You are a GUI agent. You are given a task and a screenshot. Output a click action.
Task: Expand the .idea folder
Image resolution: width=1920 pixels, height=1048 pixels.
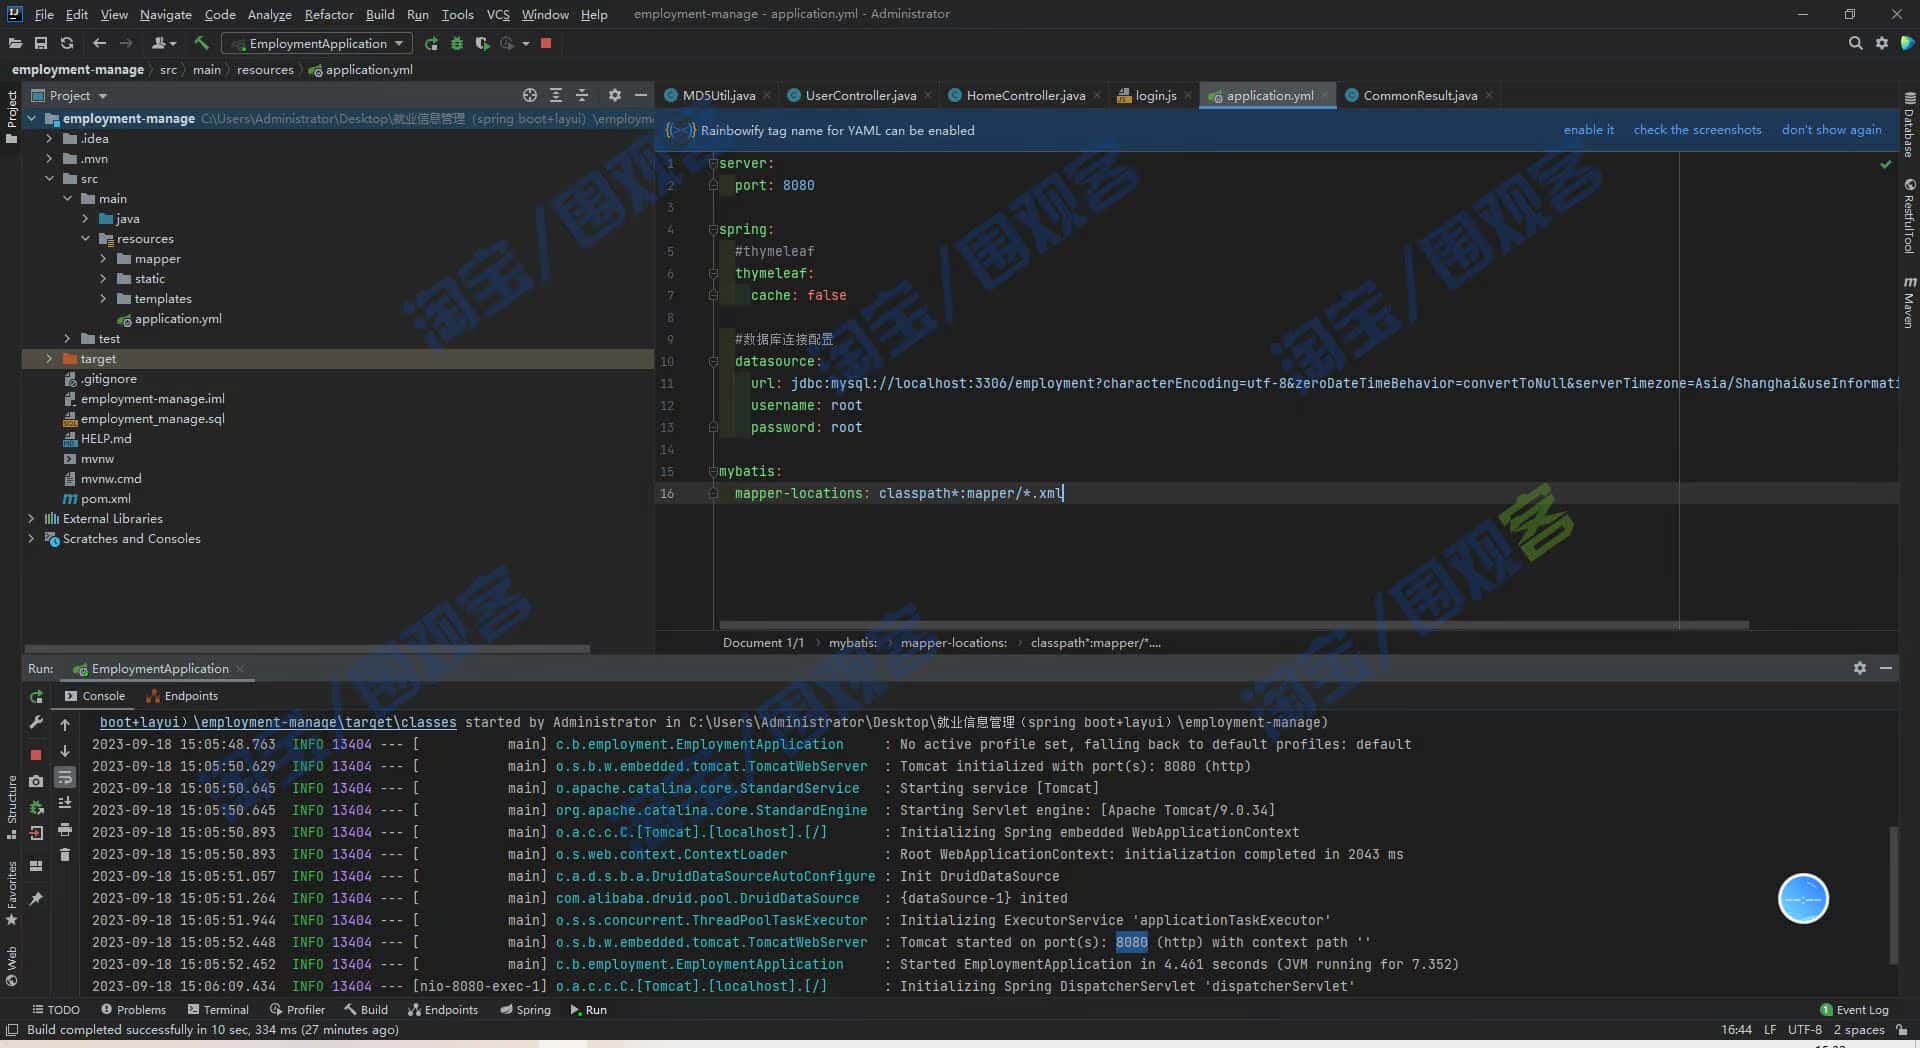[49, 139]
